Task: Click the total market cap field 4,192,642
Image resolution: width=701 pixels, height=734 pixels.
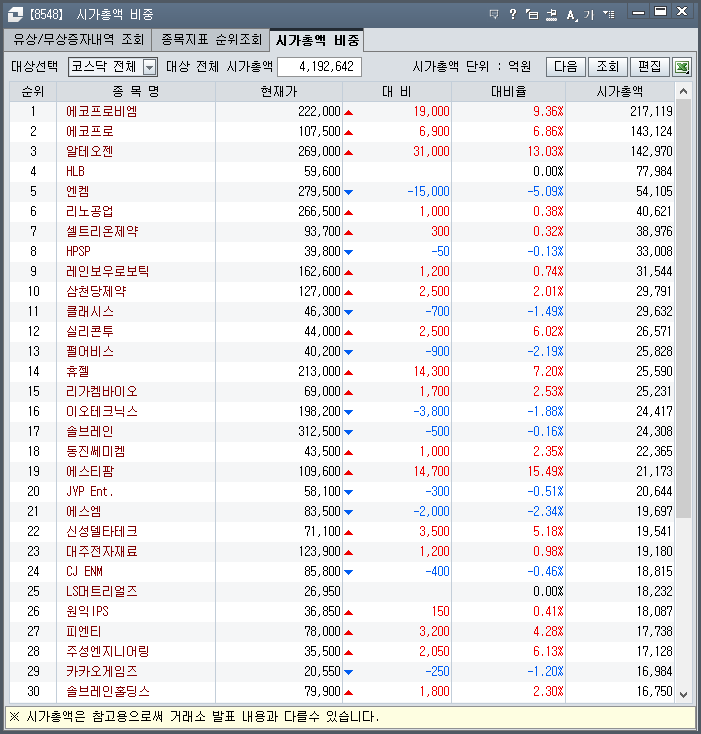Action: pos(319,66)
